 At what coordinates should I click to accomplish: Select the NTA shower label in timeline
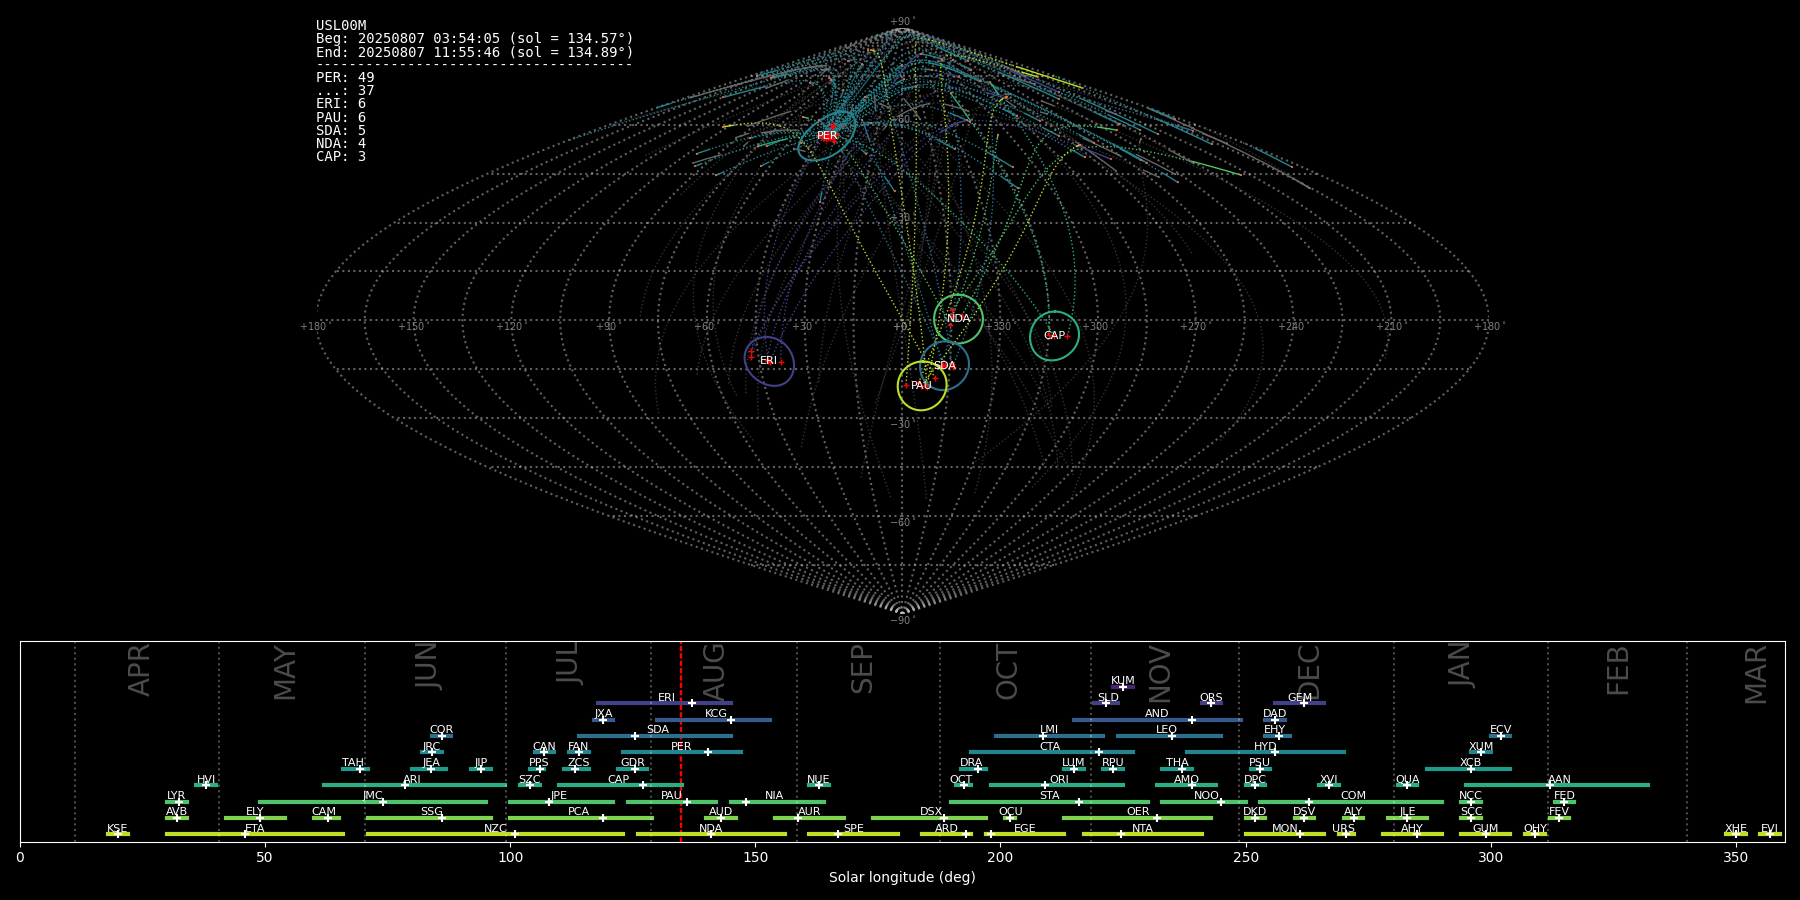click(x=1142, y=829)
